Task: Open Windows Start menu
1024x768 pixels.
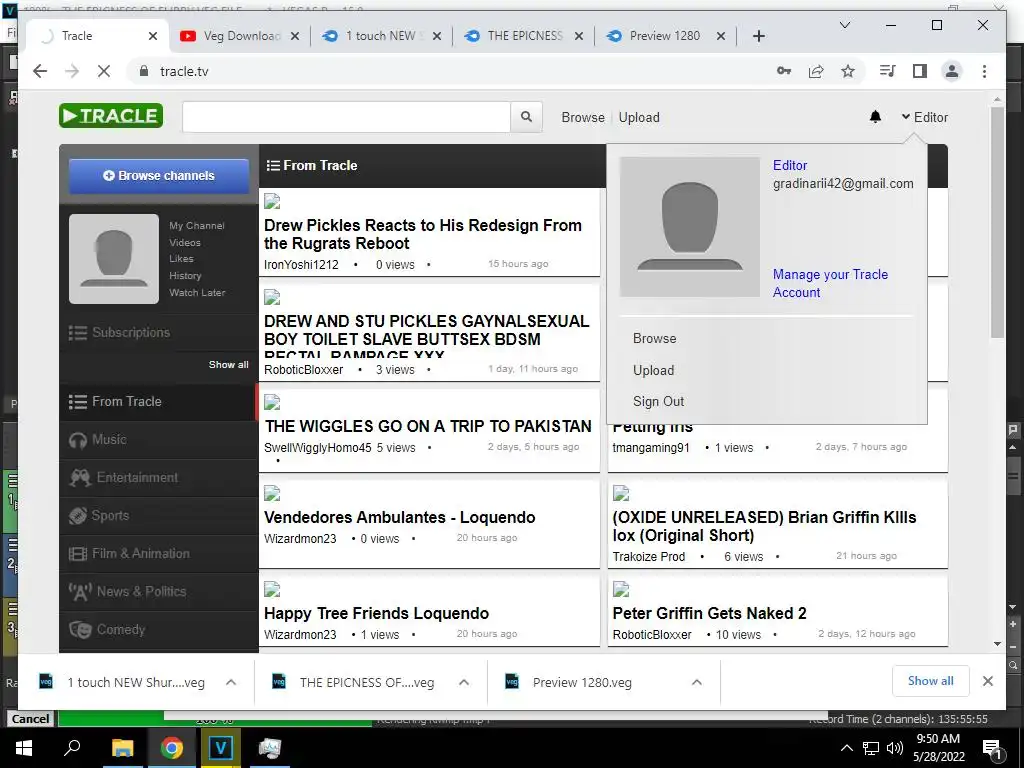Action: (x=24, y=748)
